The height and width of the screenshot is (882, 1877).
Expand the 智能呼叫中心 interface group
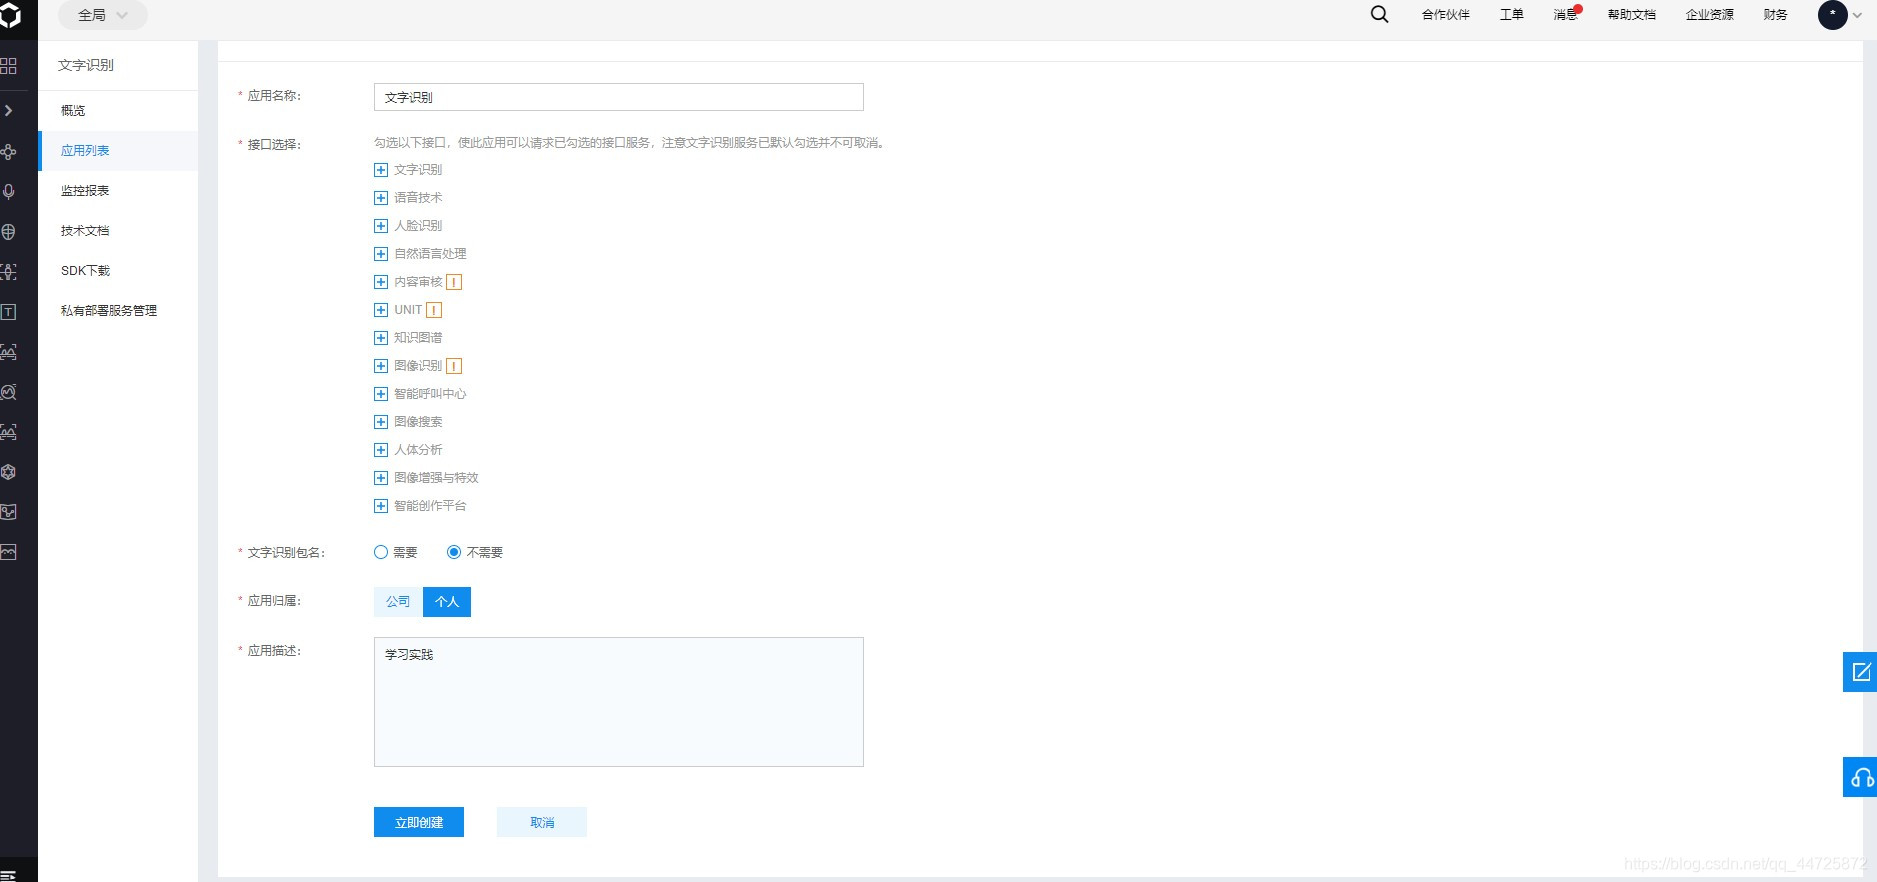pyautogui.click(x=380, y=394)
